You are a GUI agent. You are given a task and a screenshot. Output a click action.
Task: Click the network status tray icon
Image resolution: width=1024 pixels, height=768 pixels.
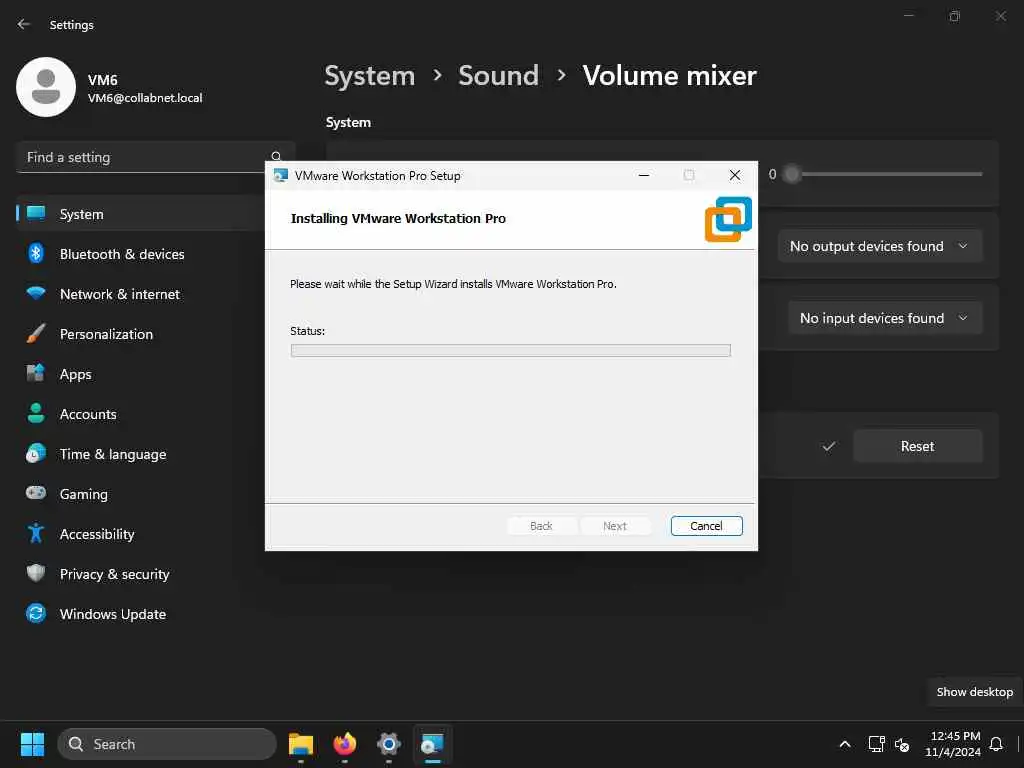(x=876, y=744)
